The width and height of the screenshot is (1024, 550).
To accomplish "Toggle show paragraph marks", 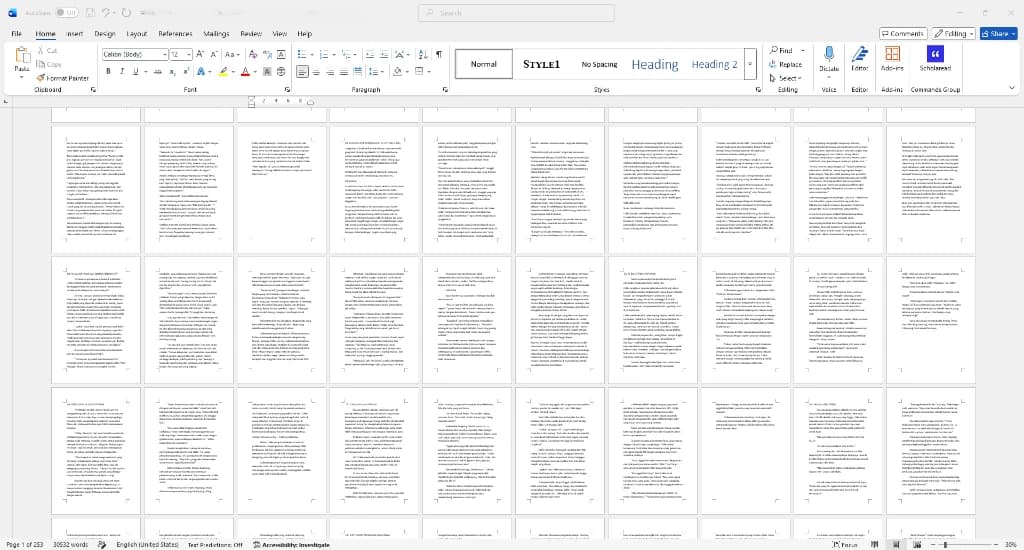I will (x=439, y=55).
